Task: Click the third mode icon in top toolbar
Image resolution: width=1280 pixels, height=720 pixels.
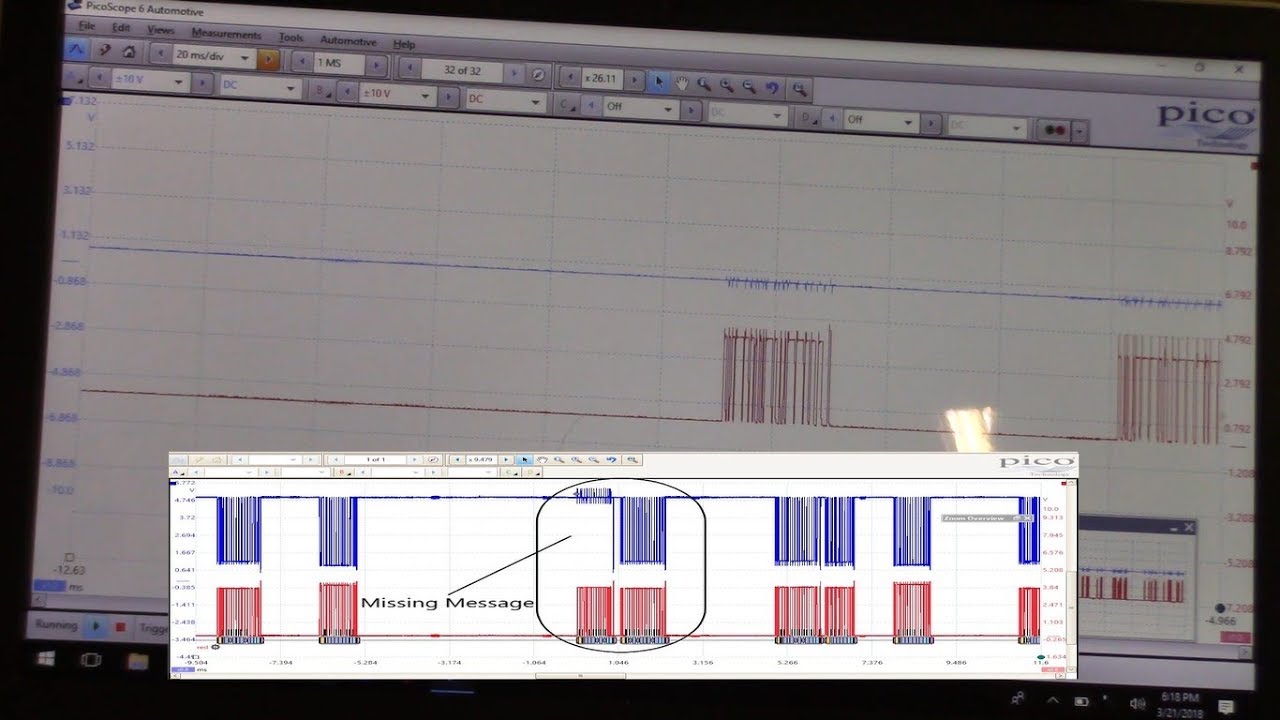Action: pos(129,51)
